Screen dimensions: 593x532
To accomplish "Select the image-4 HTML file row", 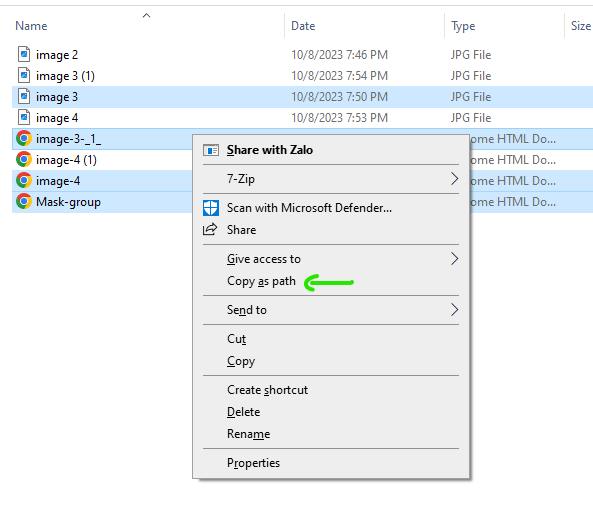I will (103, 181).
